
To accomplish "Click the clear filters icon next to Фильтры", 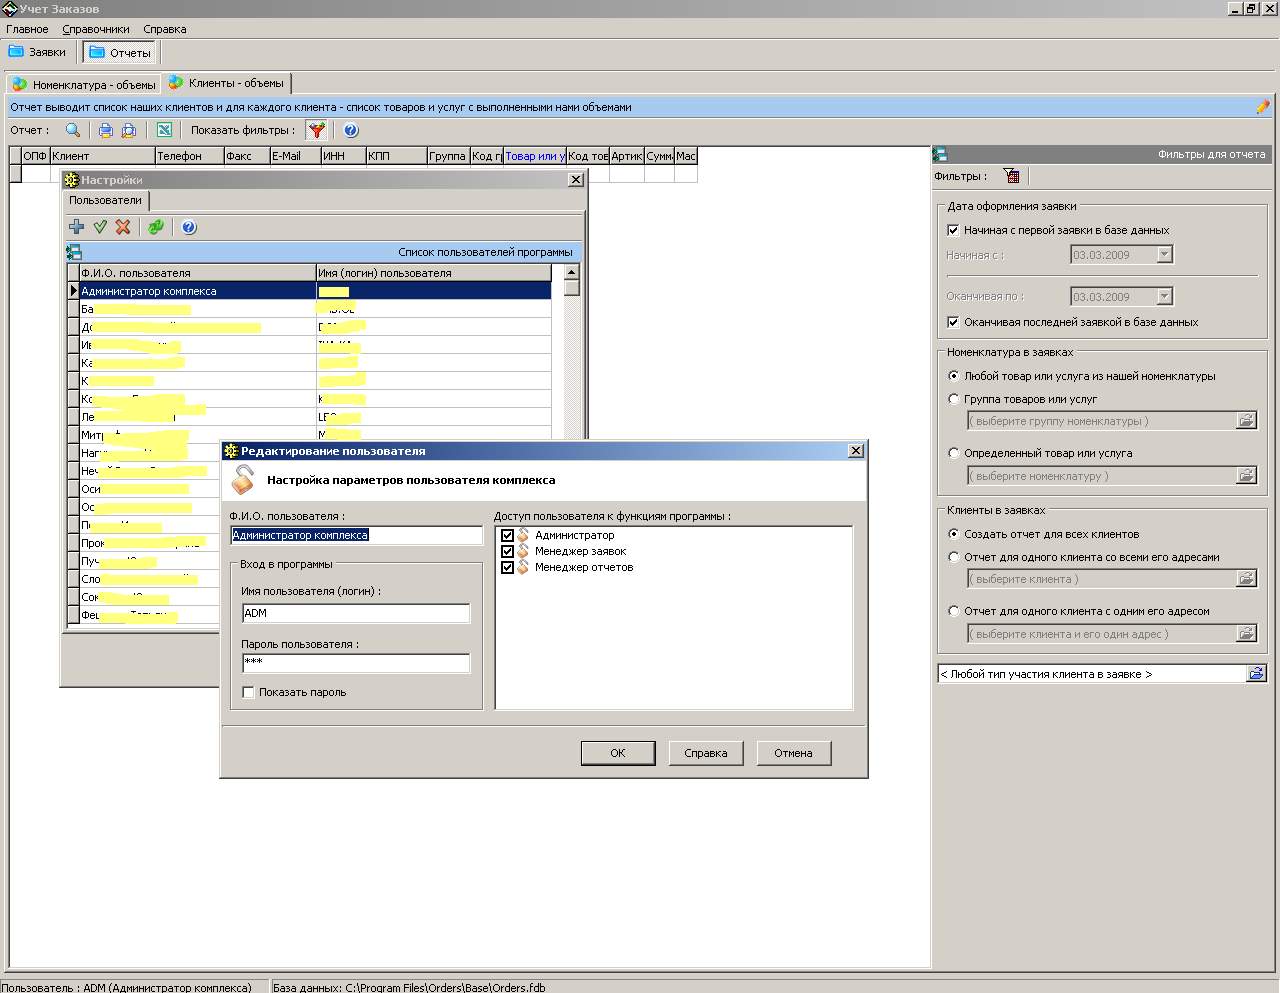I will click(1012, 176).
